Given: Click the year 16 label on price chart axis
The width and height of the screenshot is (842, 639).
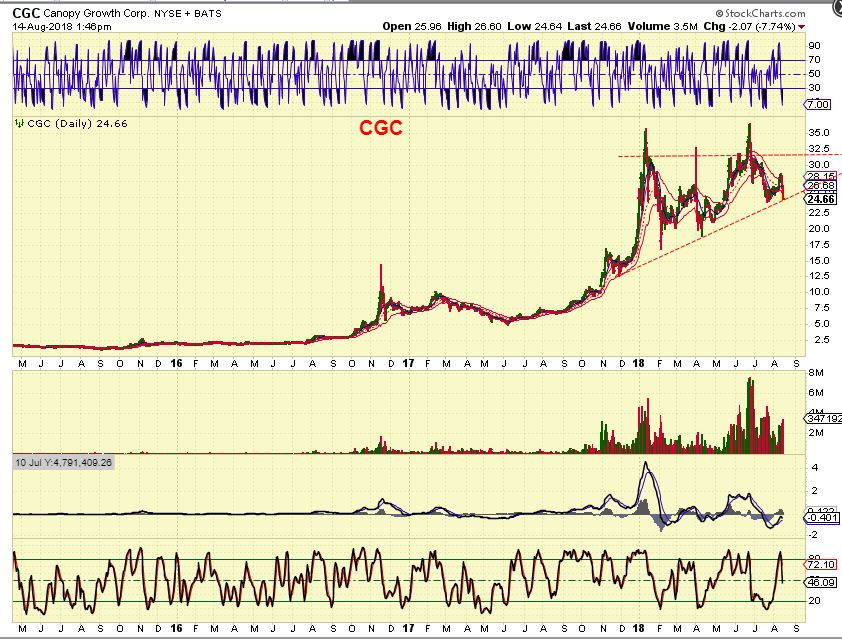Looking at the screenshot, I should point(177,364).
